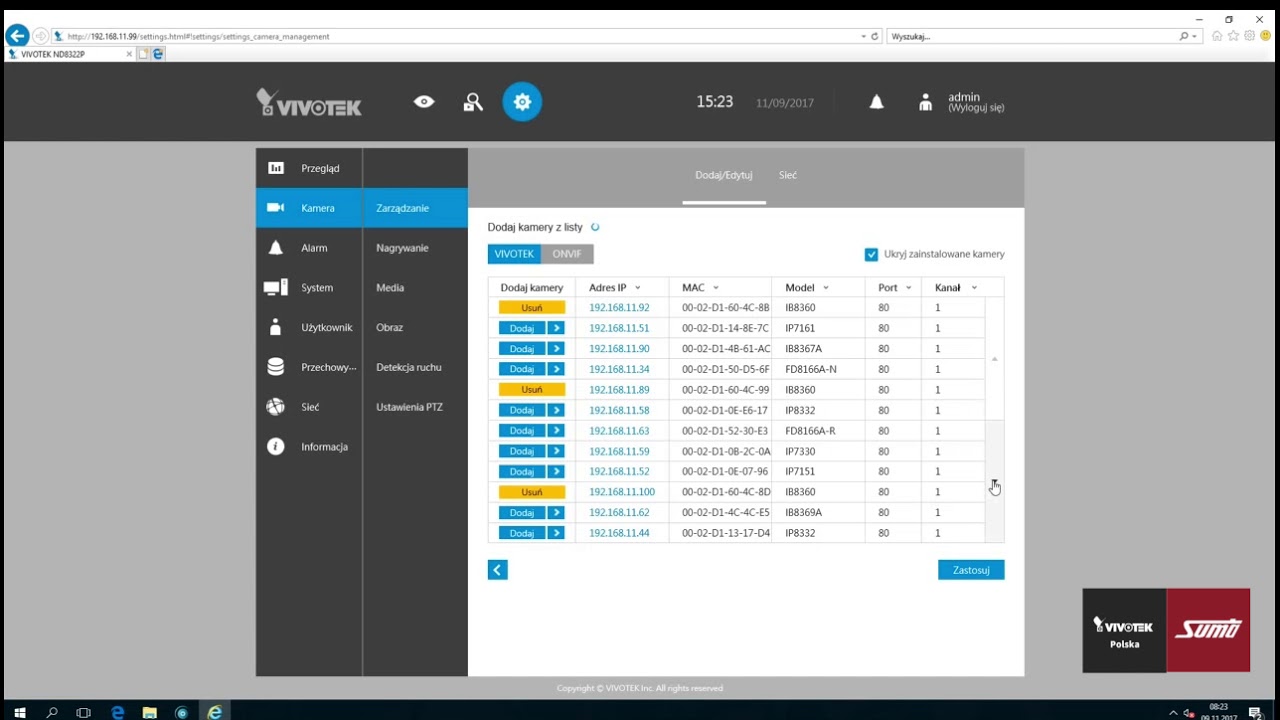Open the live view eye icon
The height and width of the screenshot is (720, 1280).
tap(424, 102)
